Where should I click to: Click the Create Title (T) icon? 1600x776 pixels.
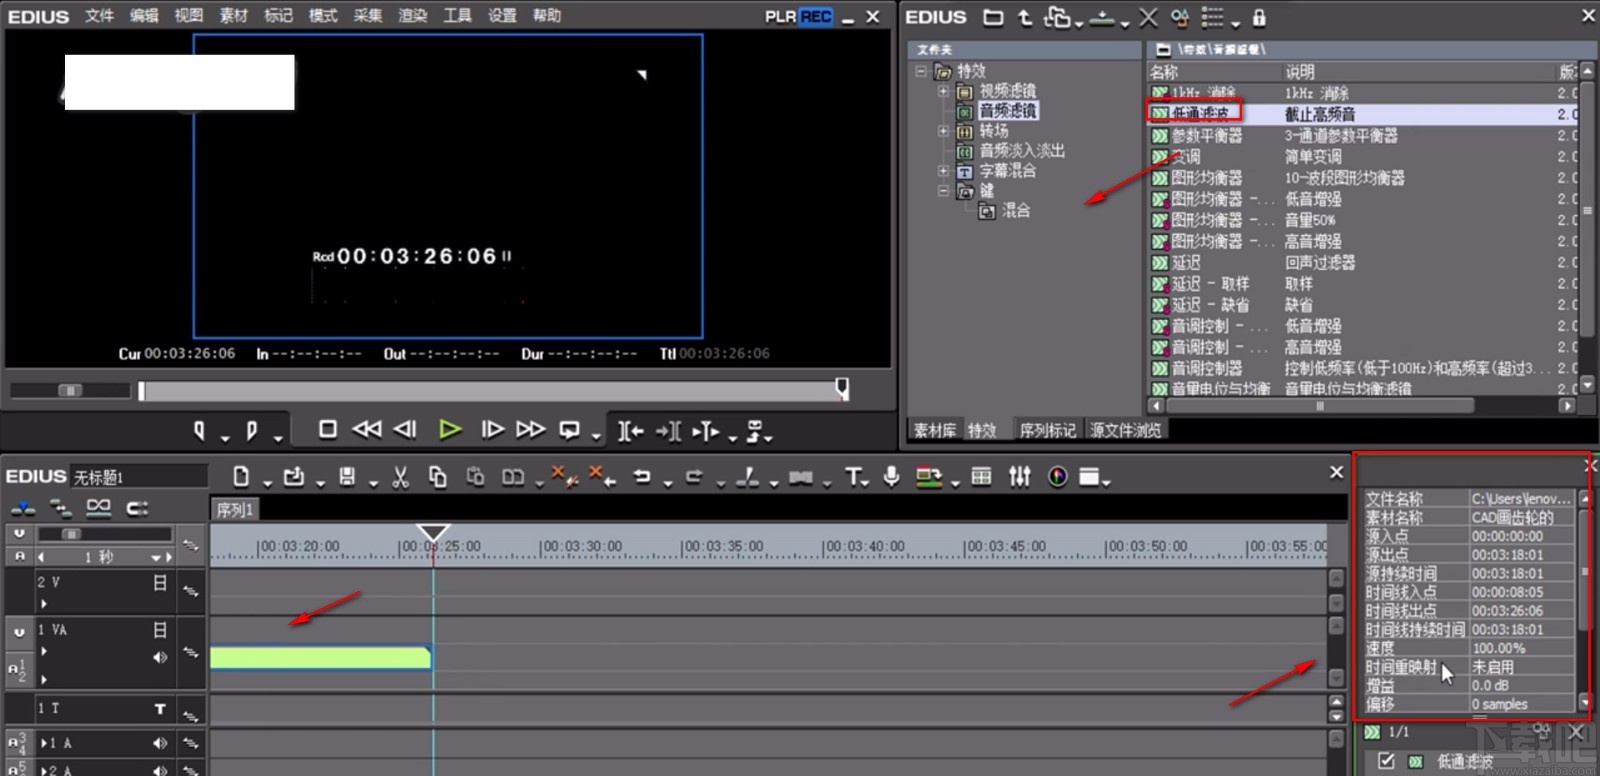click(x=853, y=477)
